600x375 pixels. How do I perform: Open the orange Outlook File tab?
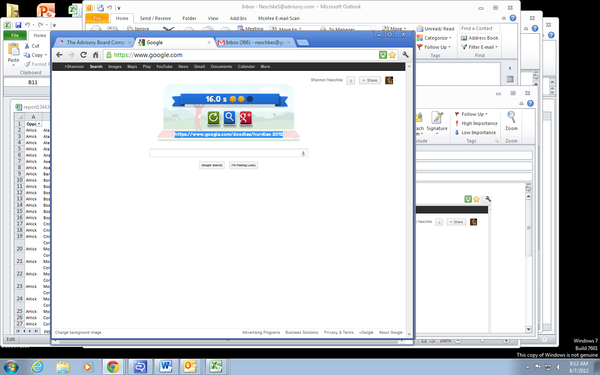[x=97, y=18]
